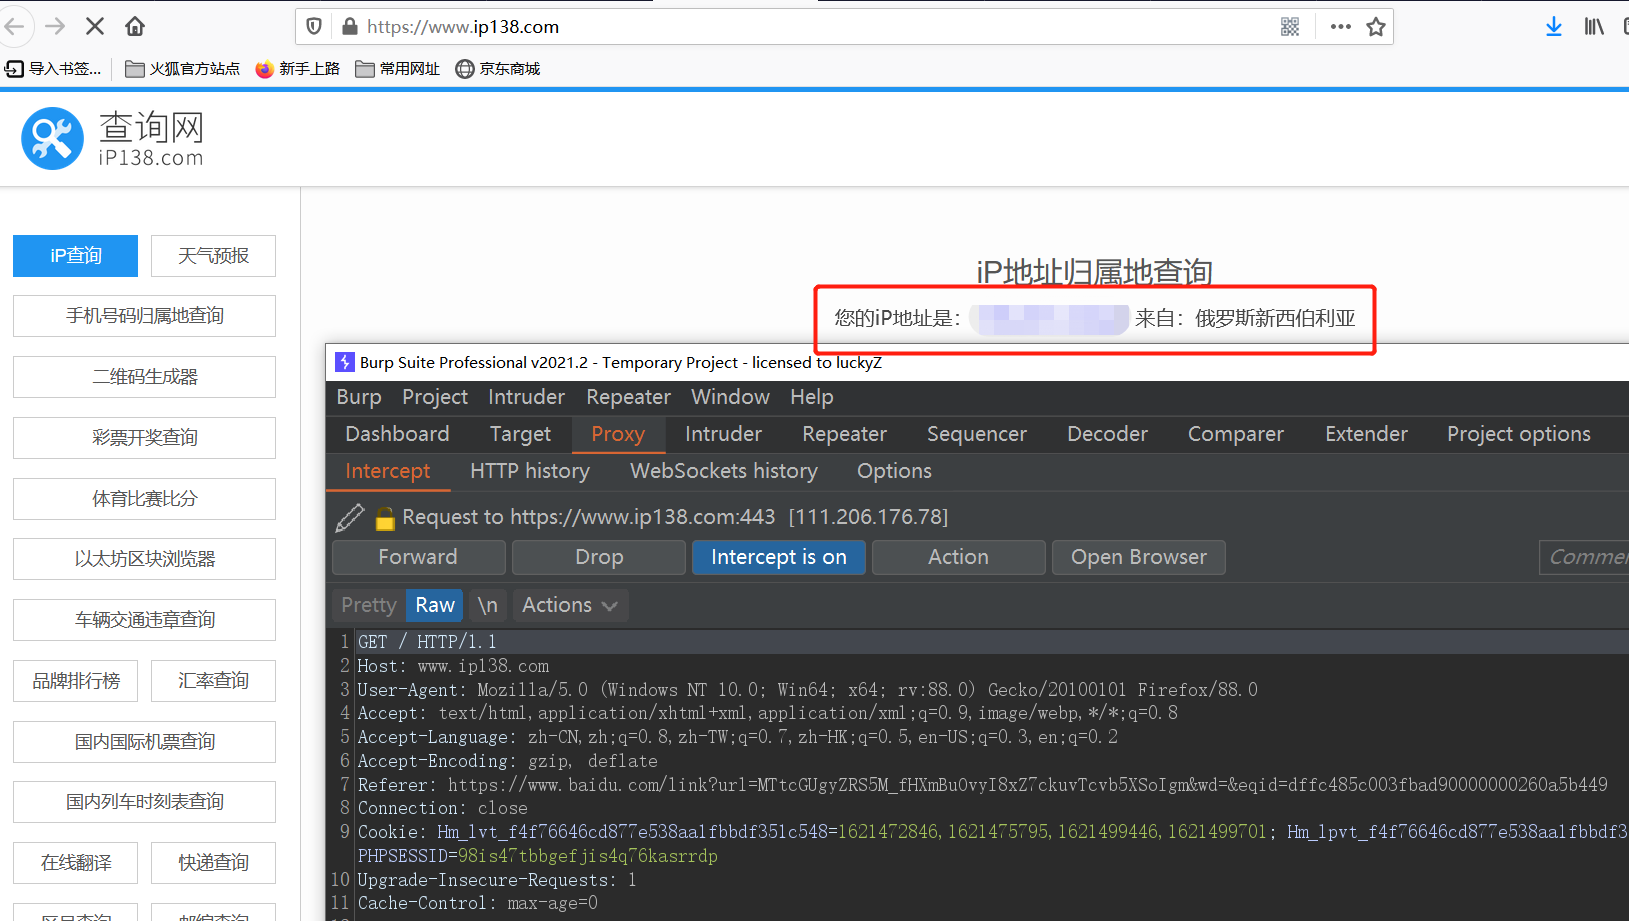Open the 新手上路 Firefox bookmark
The height and width of the screenshot is (921, 1629).
(x=298, y=69)
